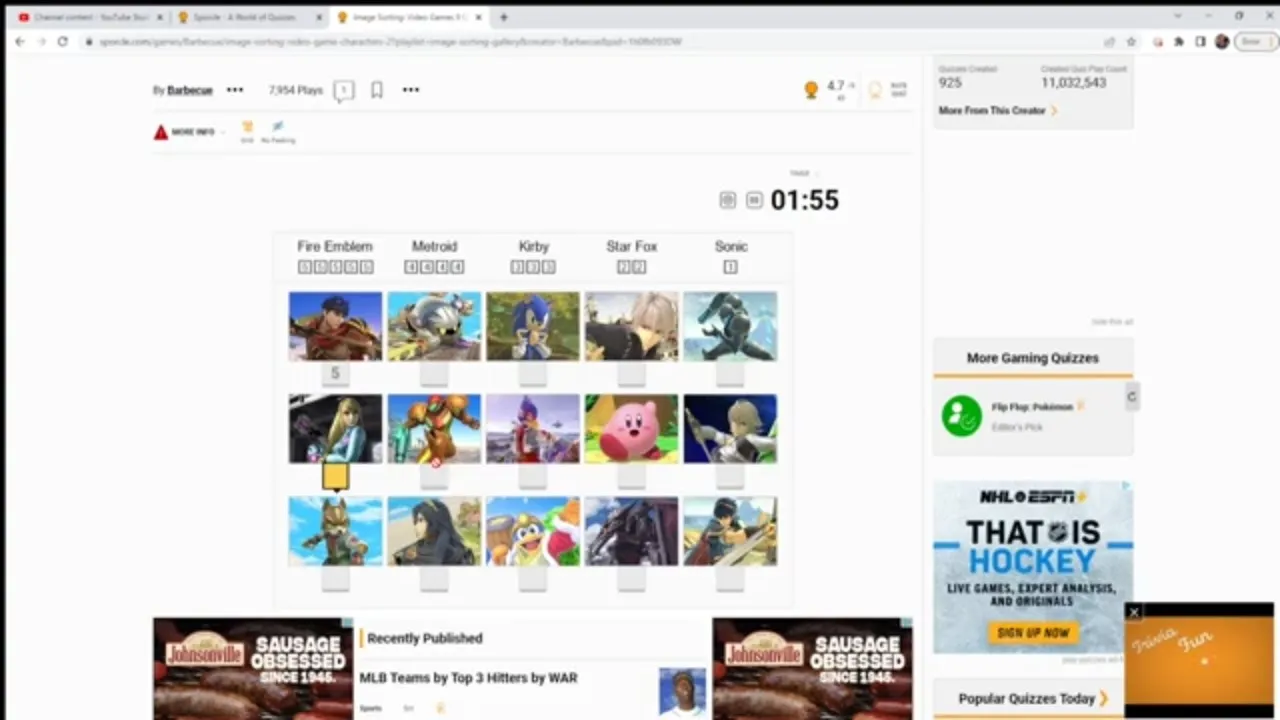The width and height of the screenshot is (1280, 720).
Task: Open the three-dot menu after the bookmark
Action: (411, 90)
